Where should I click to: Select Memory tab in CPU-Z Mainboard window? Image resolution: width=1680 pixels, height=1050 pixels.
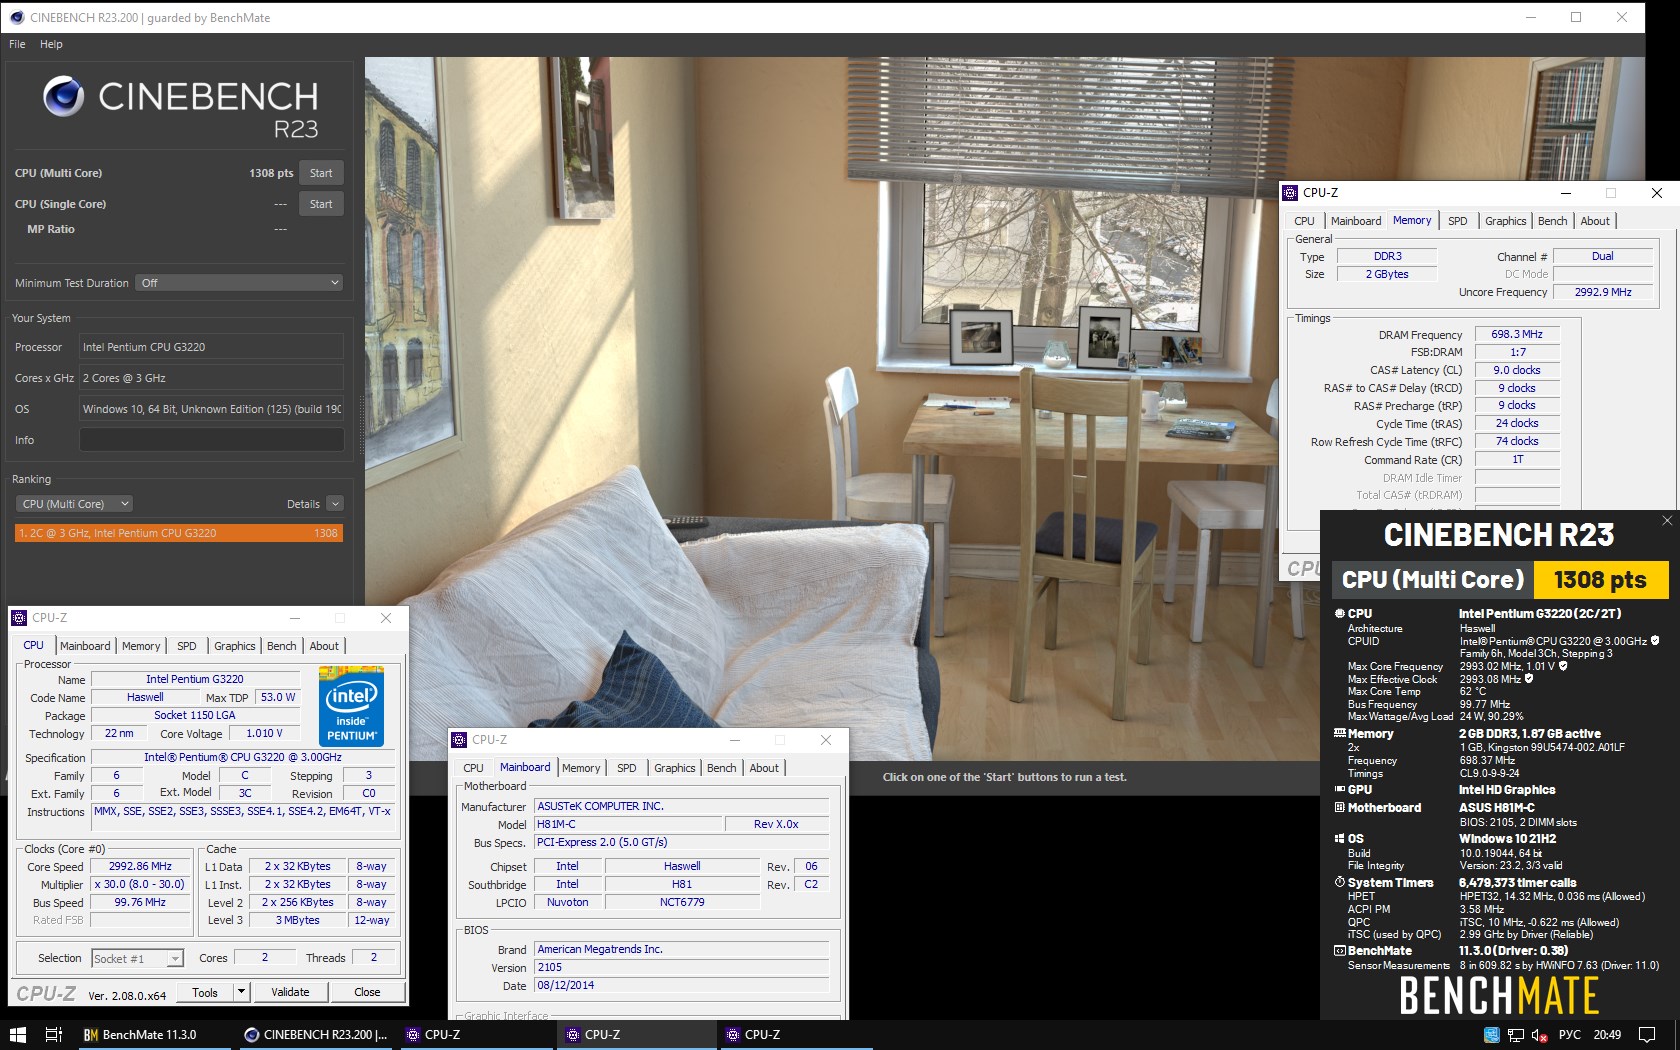click(x=581, y=768)
